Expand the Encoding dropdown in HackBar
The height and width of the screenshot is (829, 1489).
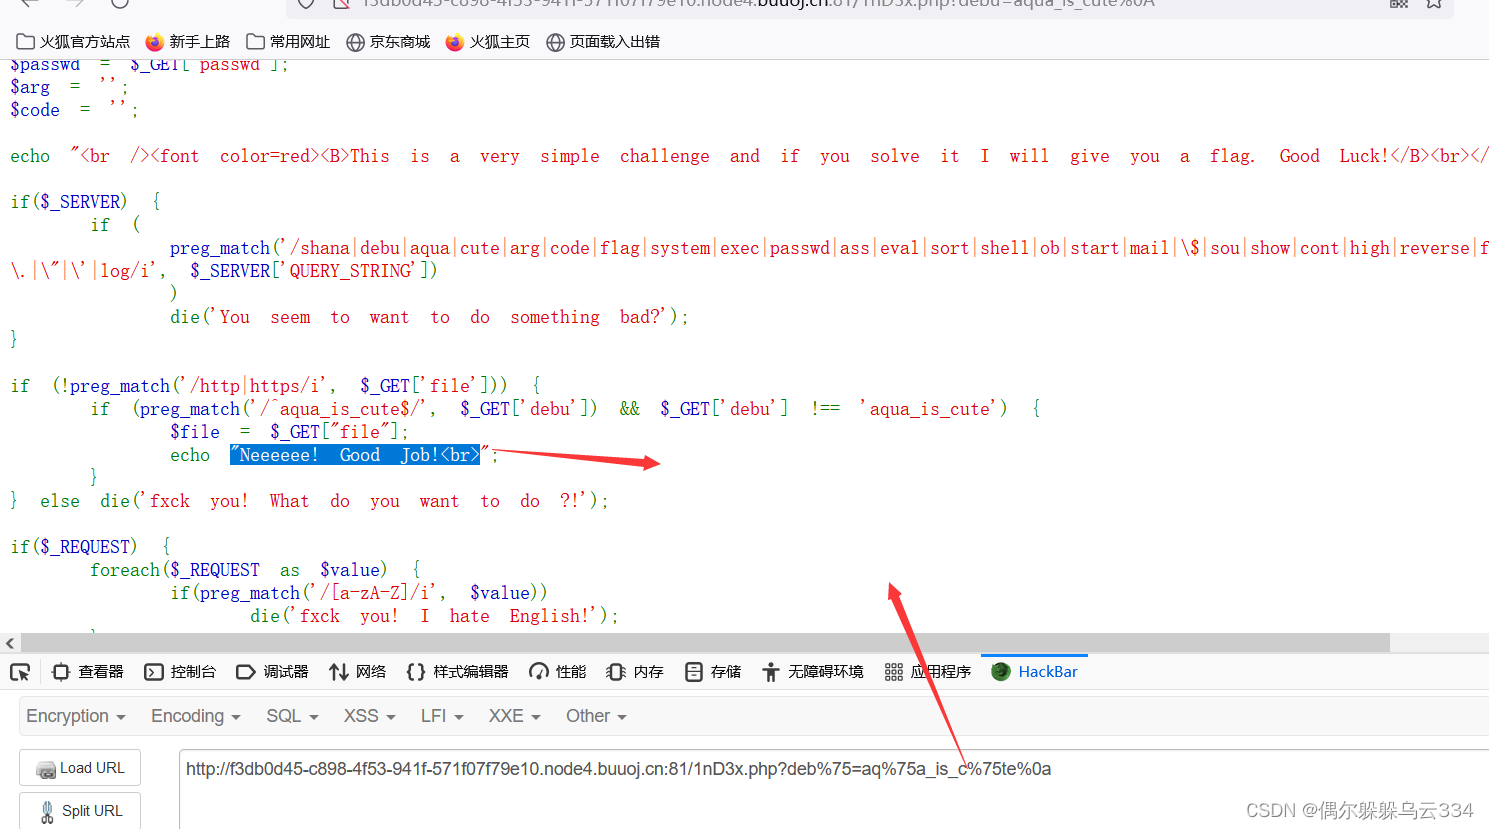pyautogui.click(x=196, y=716)
